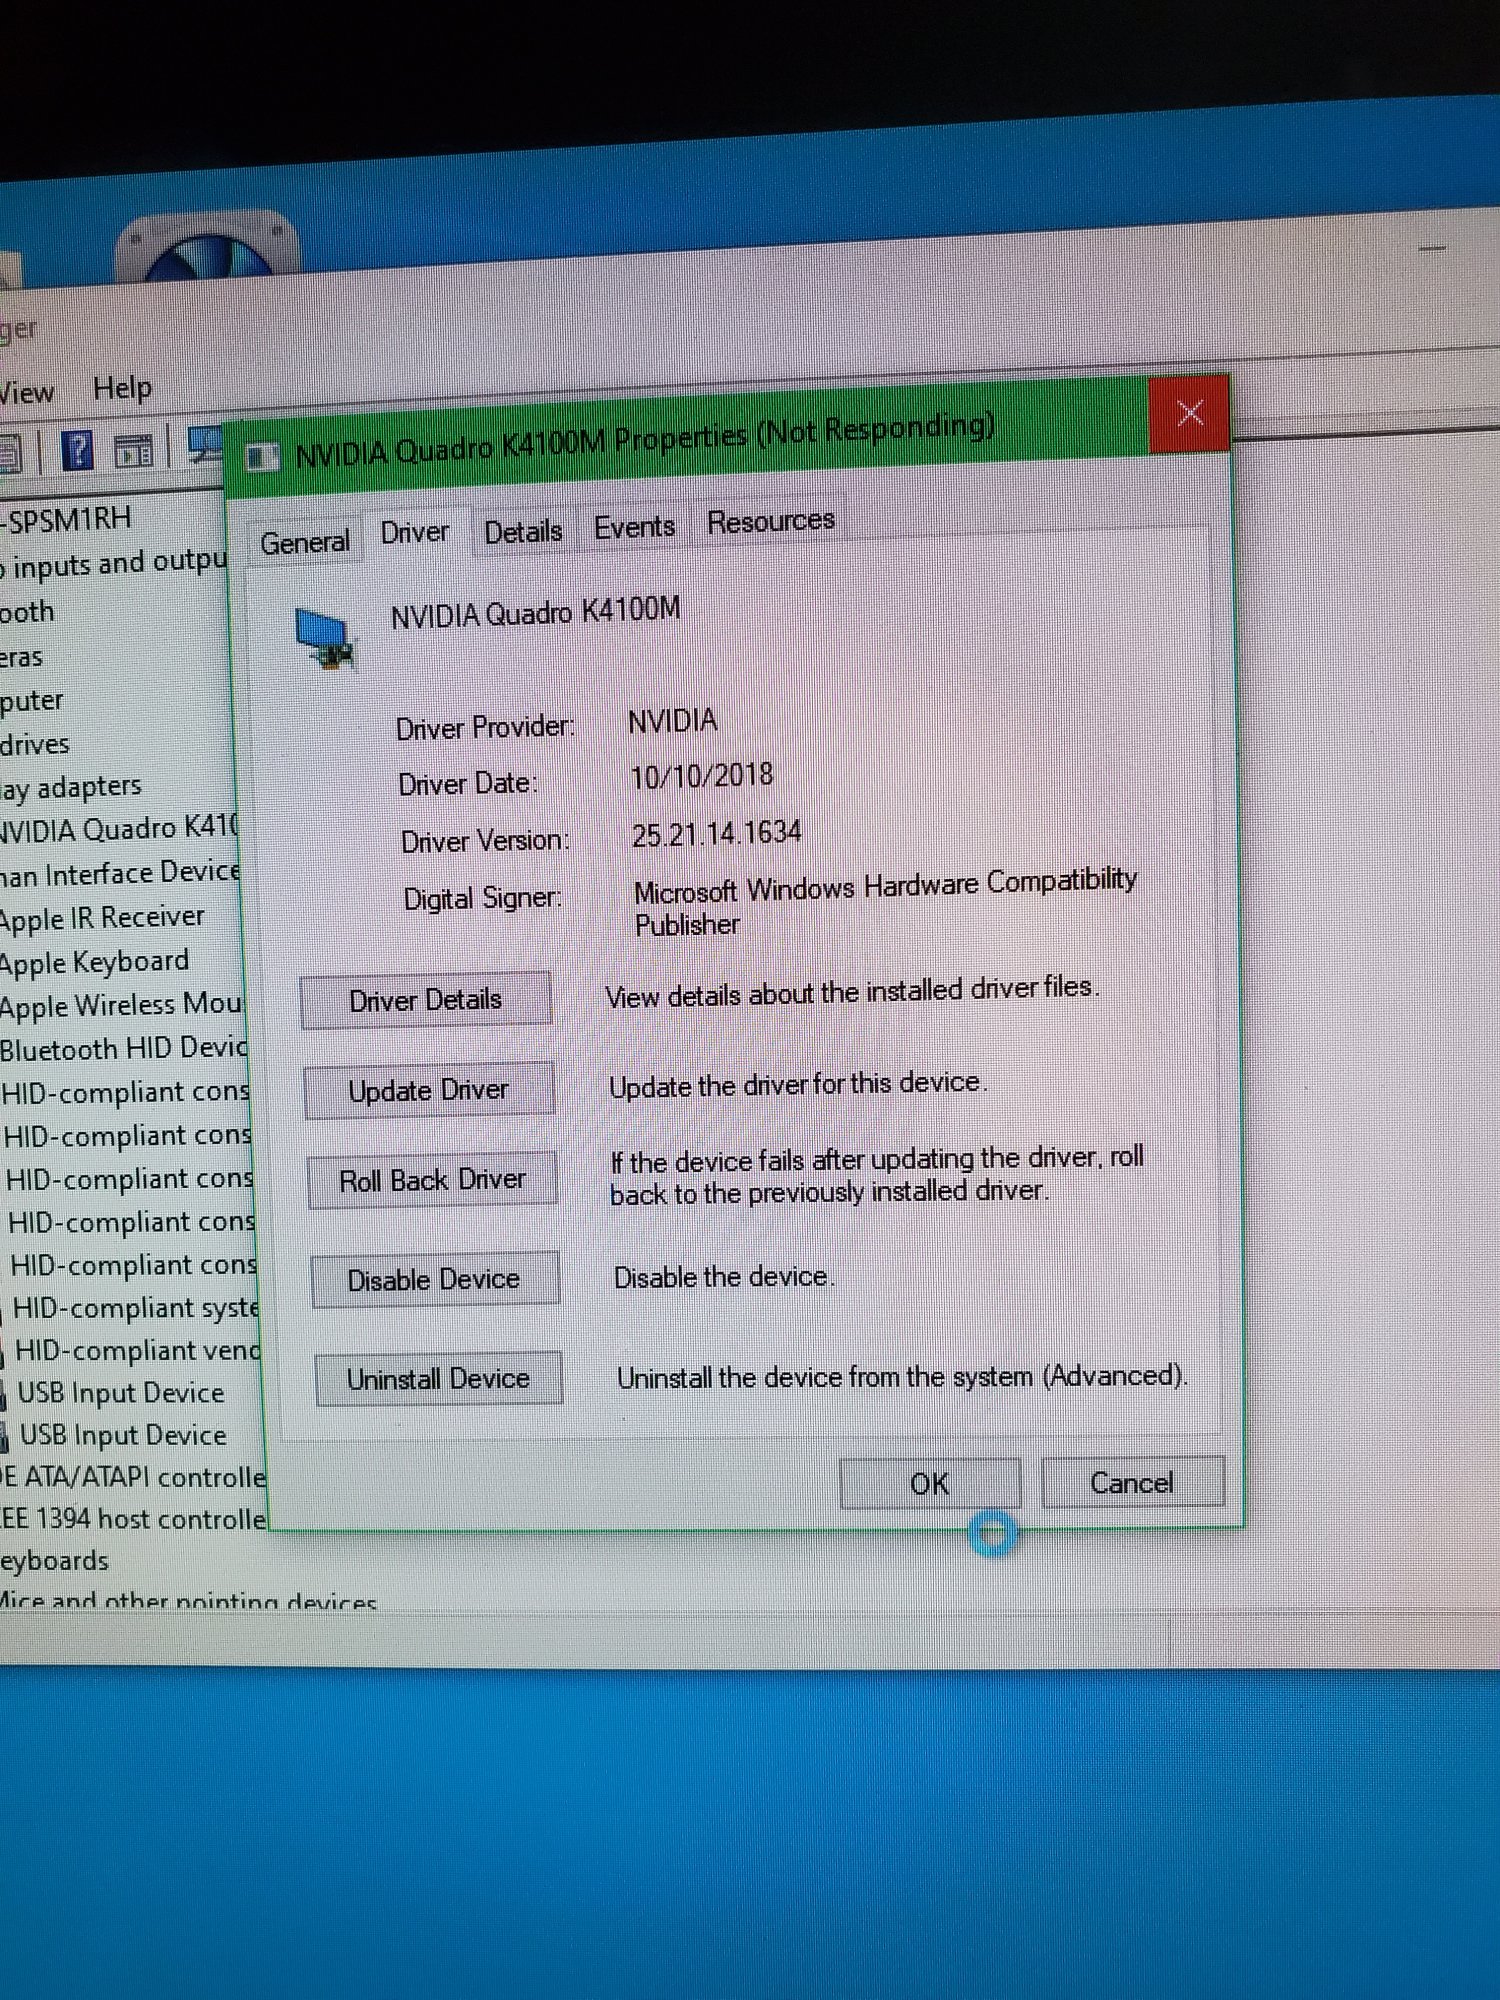Switch to the Resources tab
Viewport: 1500px width, 2000px height.
pos(770,521)
